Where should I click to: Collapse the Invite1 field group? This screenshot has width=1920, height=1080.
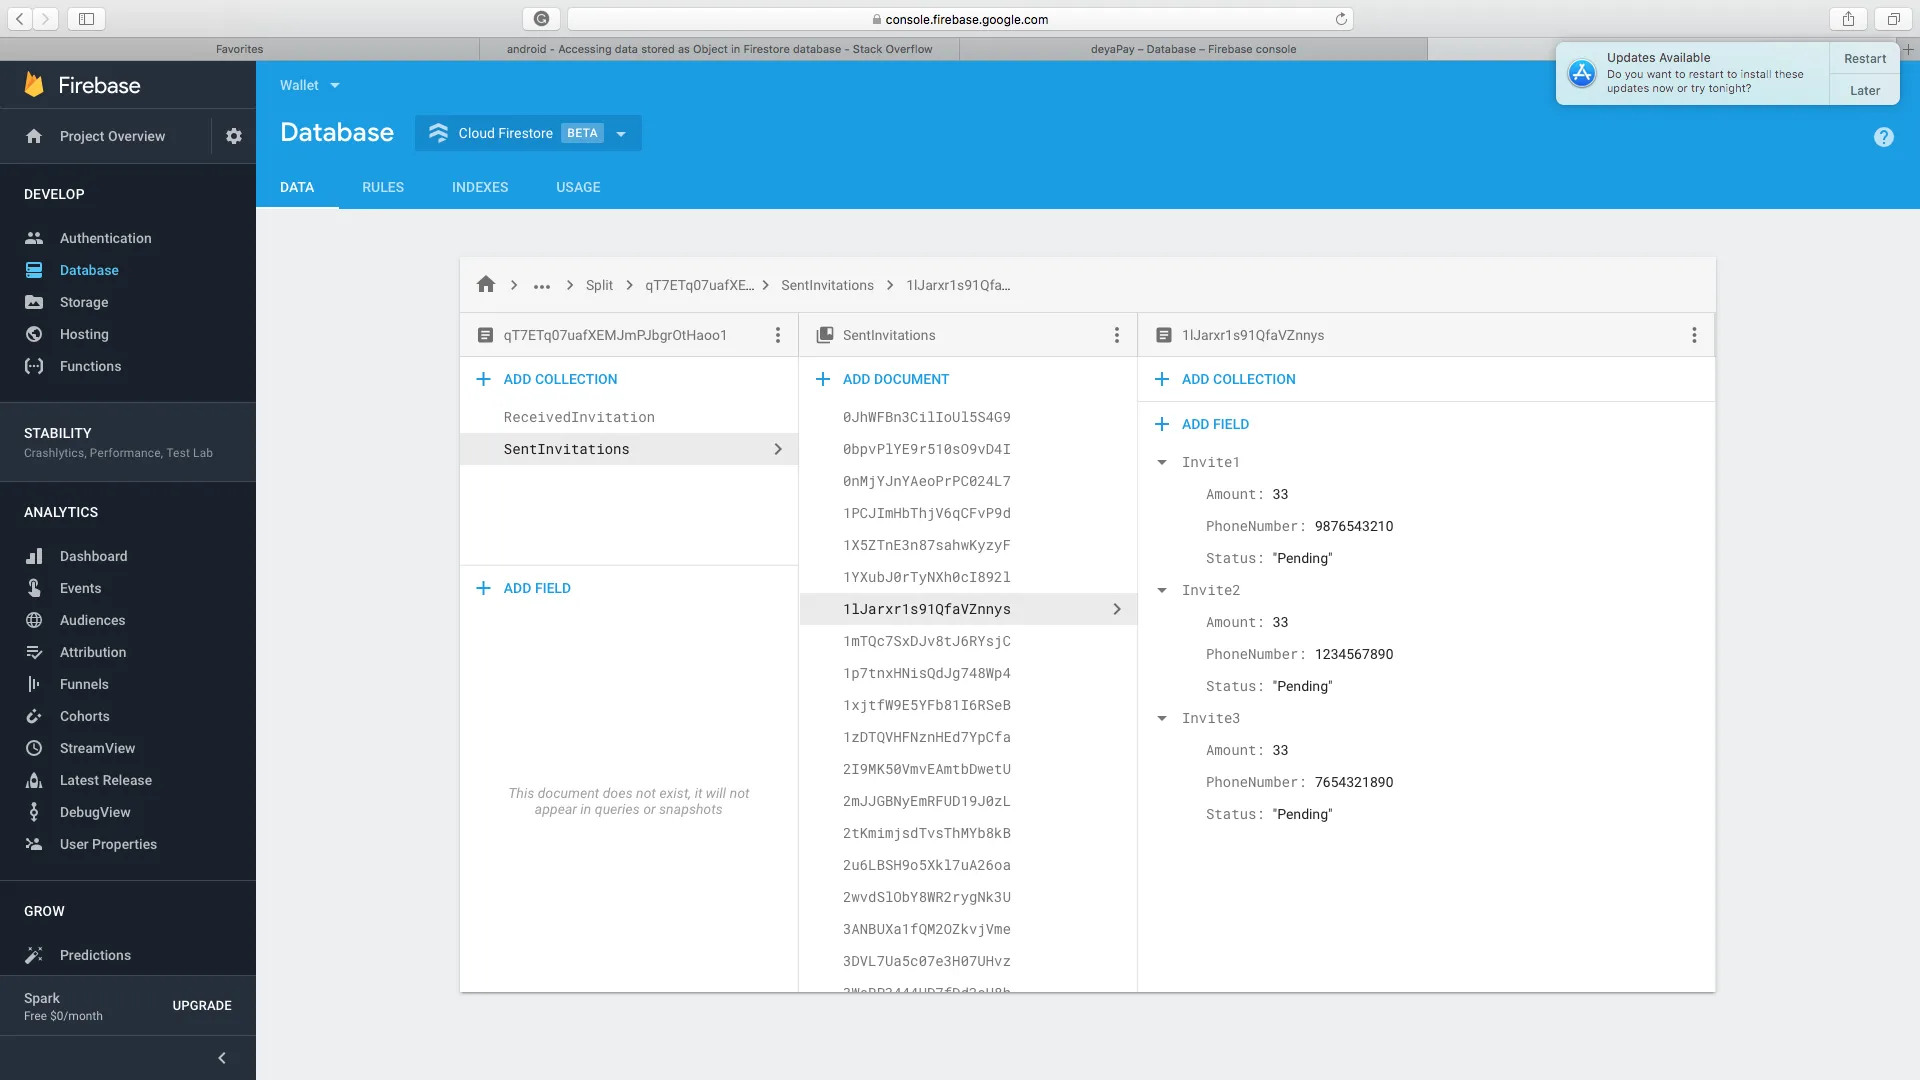click(x=1161, y=462)
